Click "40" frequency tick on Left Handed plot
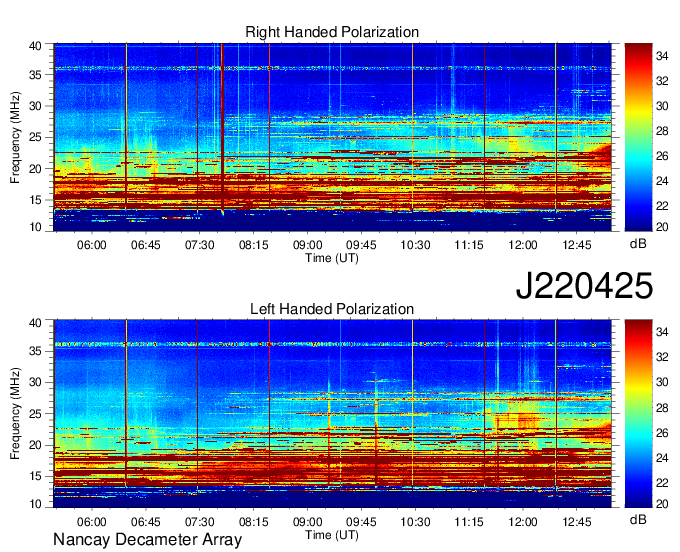This screenshot has height=552, width=680. tap(36, 323)
